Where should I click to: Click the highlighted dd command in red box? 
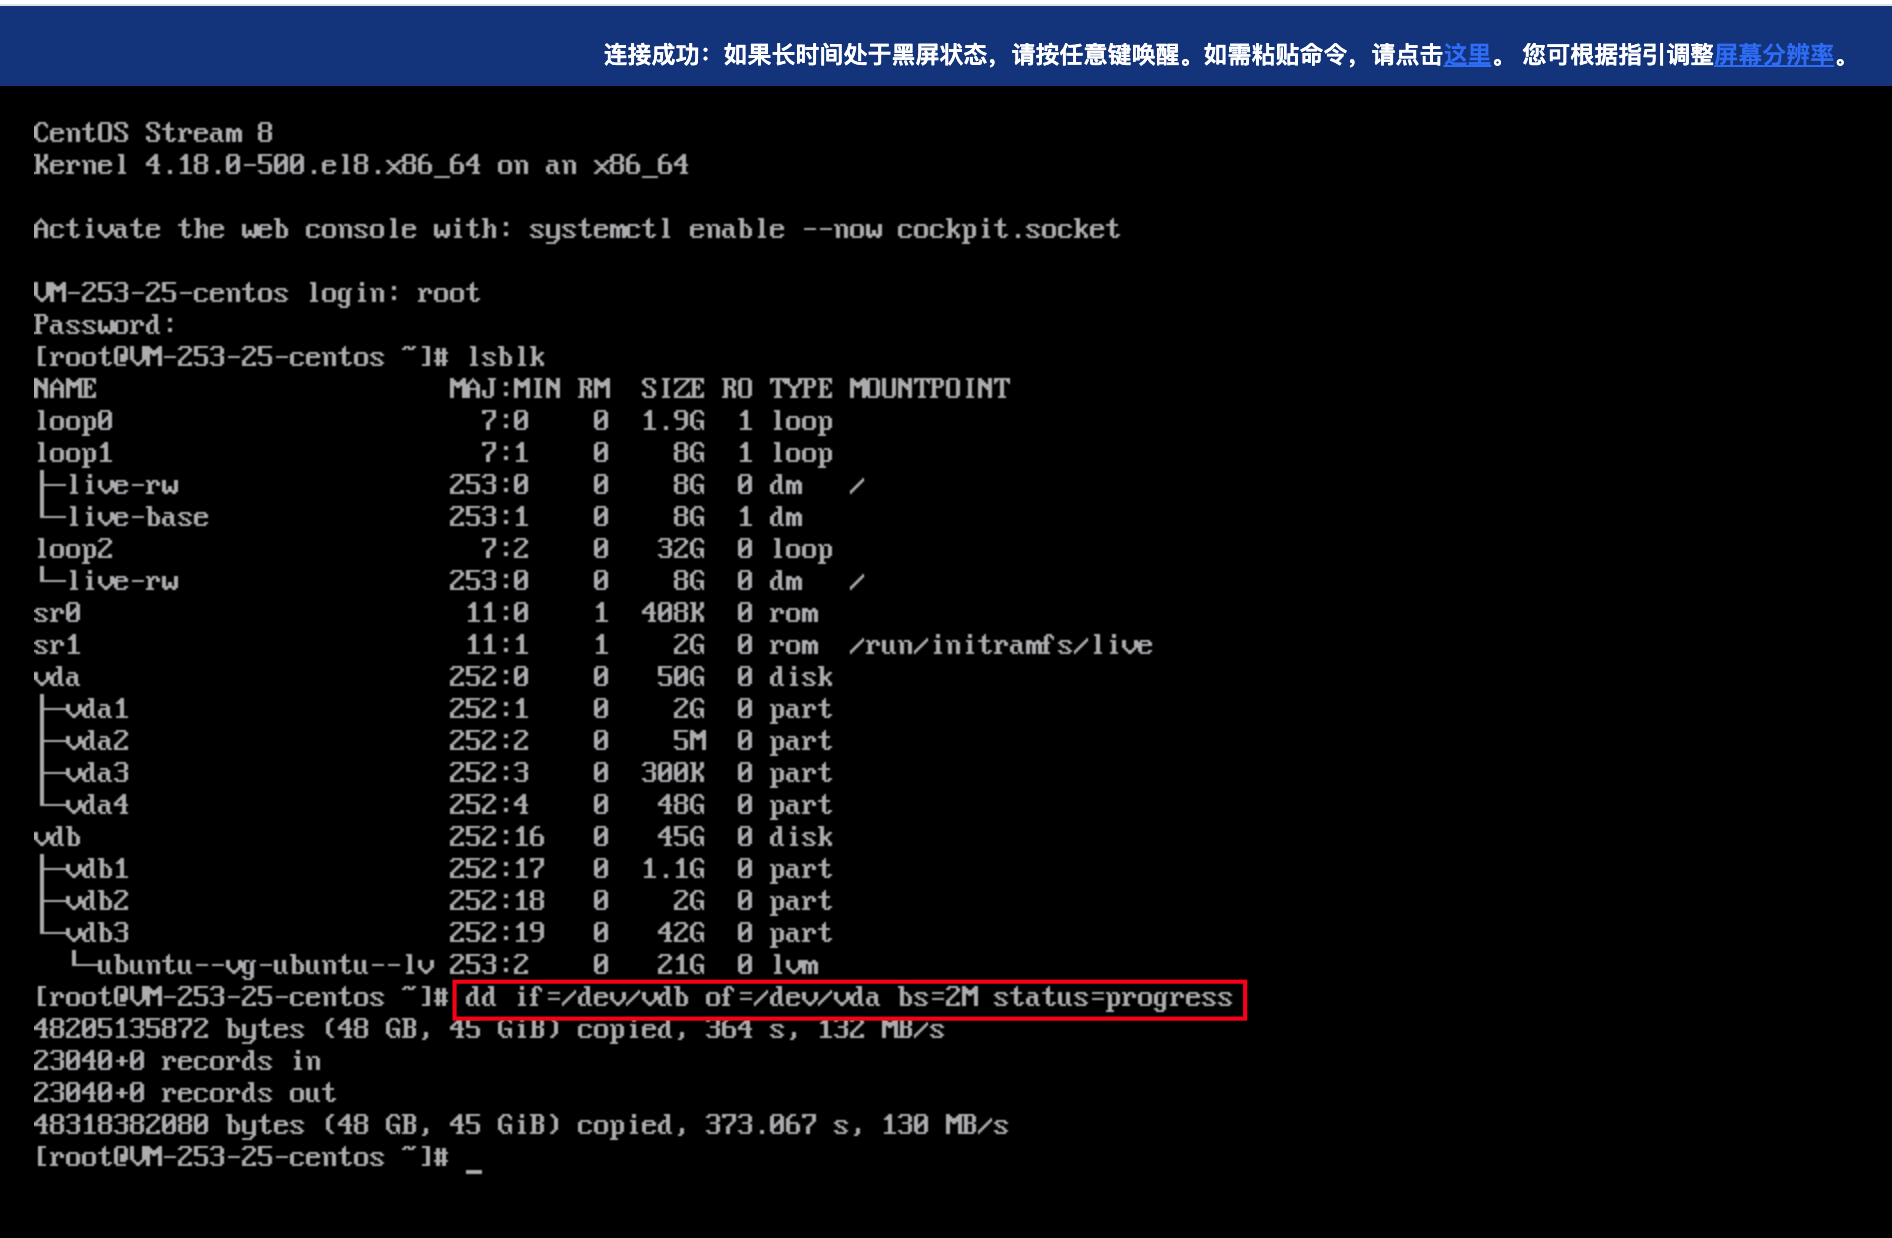click(x=848, y=998)
